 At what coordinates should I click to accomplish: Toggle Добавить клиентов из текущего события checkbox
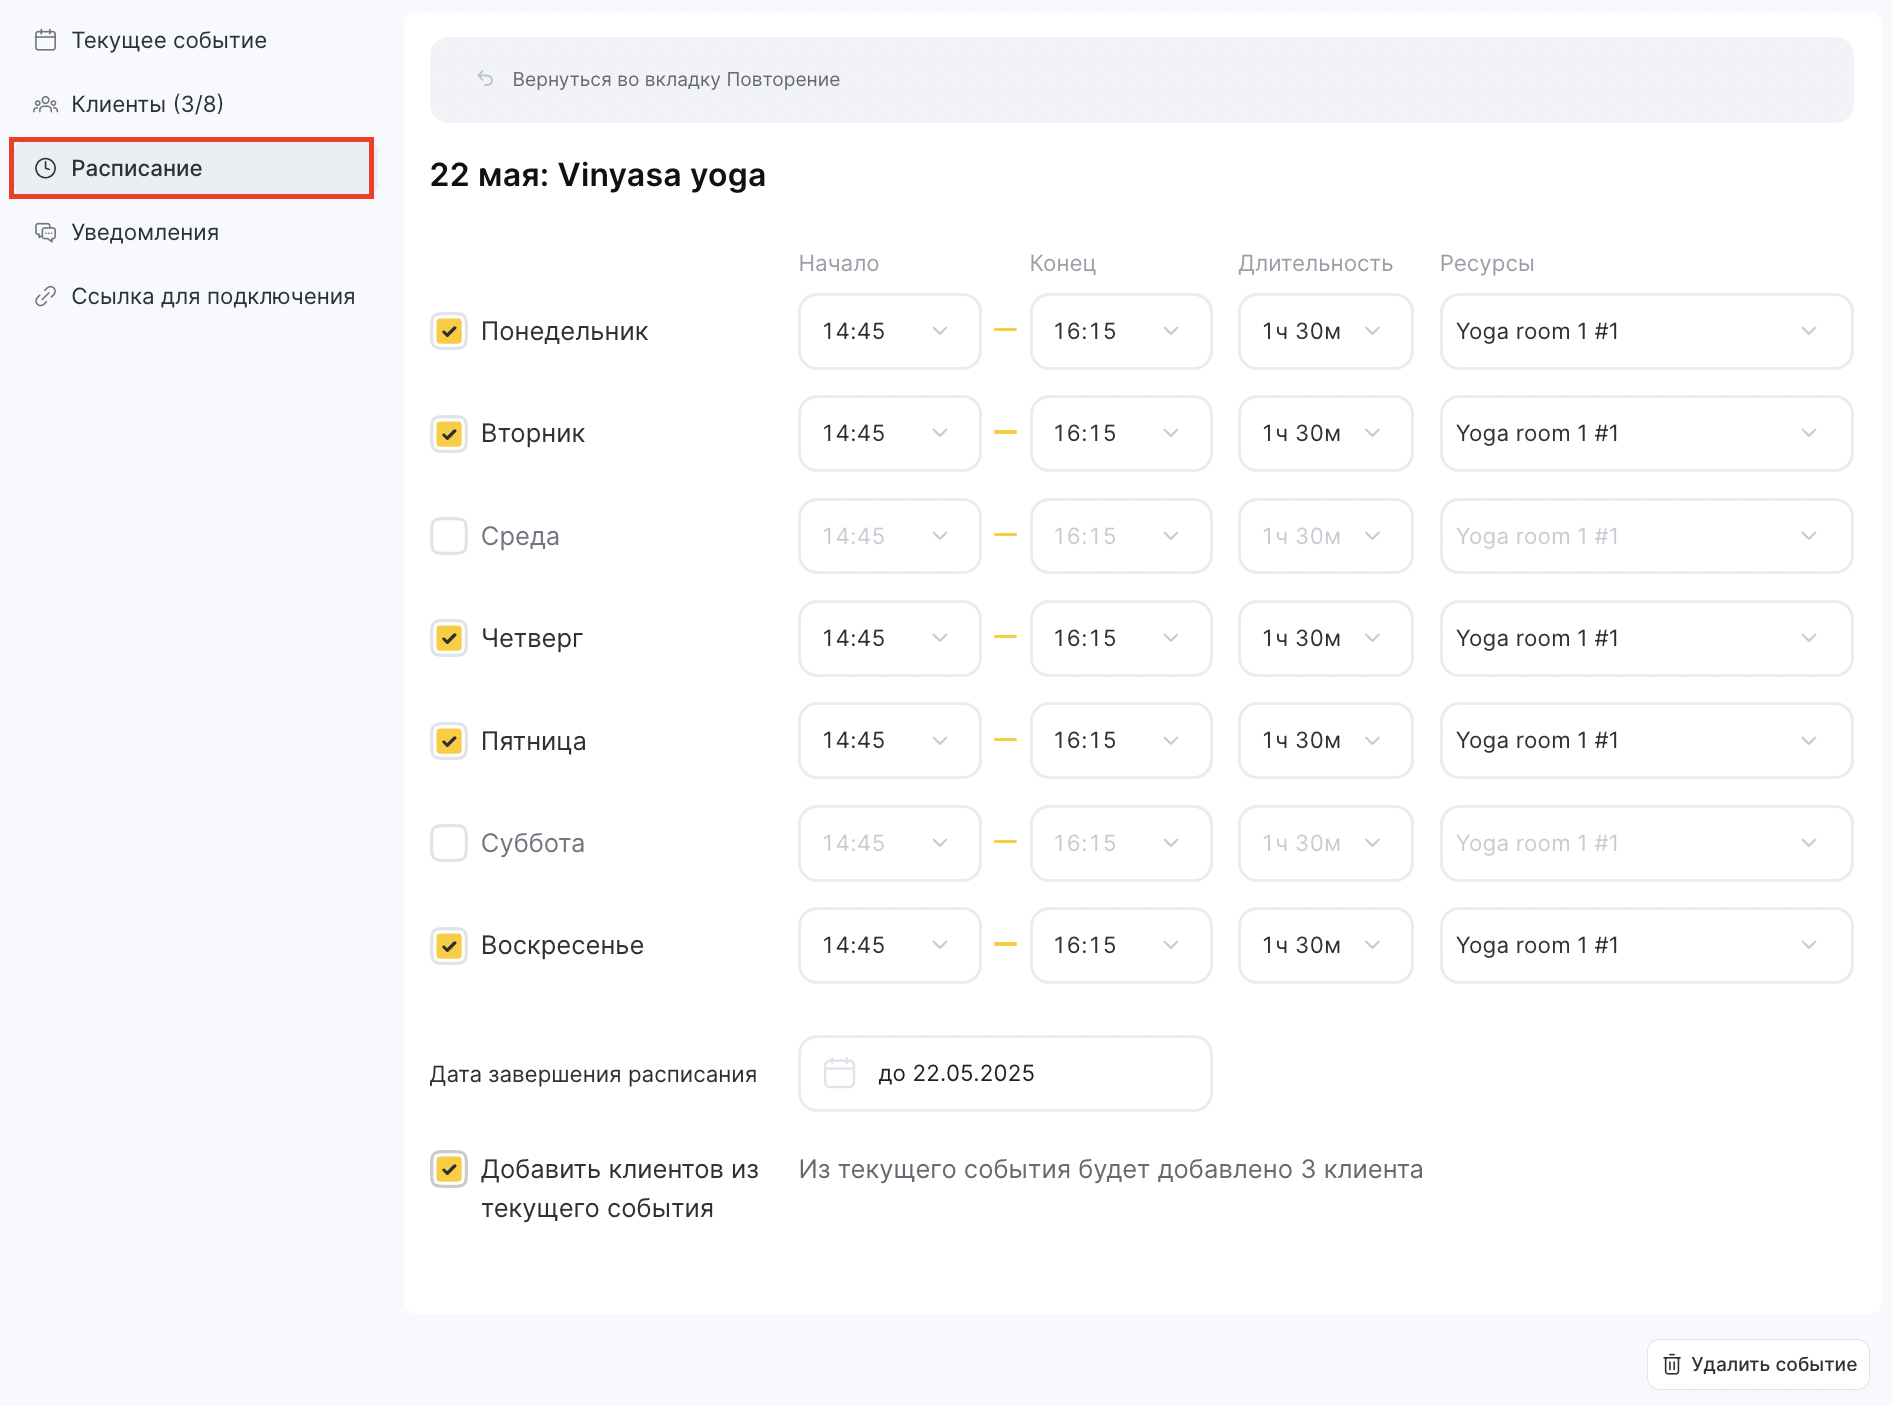click(x=449, y=1169)
